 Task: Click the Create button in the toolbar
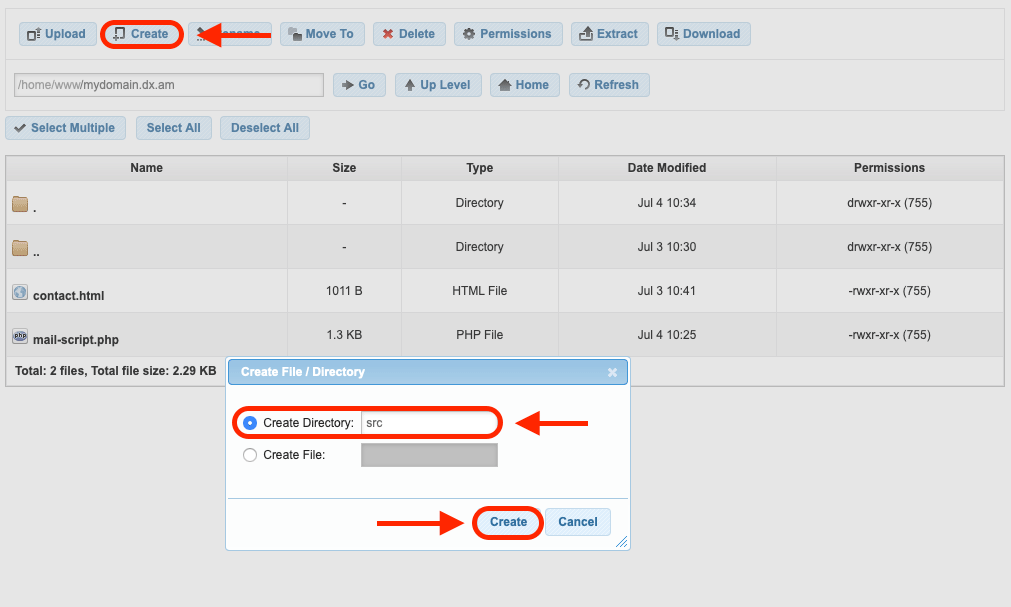141,34
